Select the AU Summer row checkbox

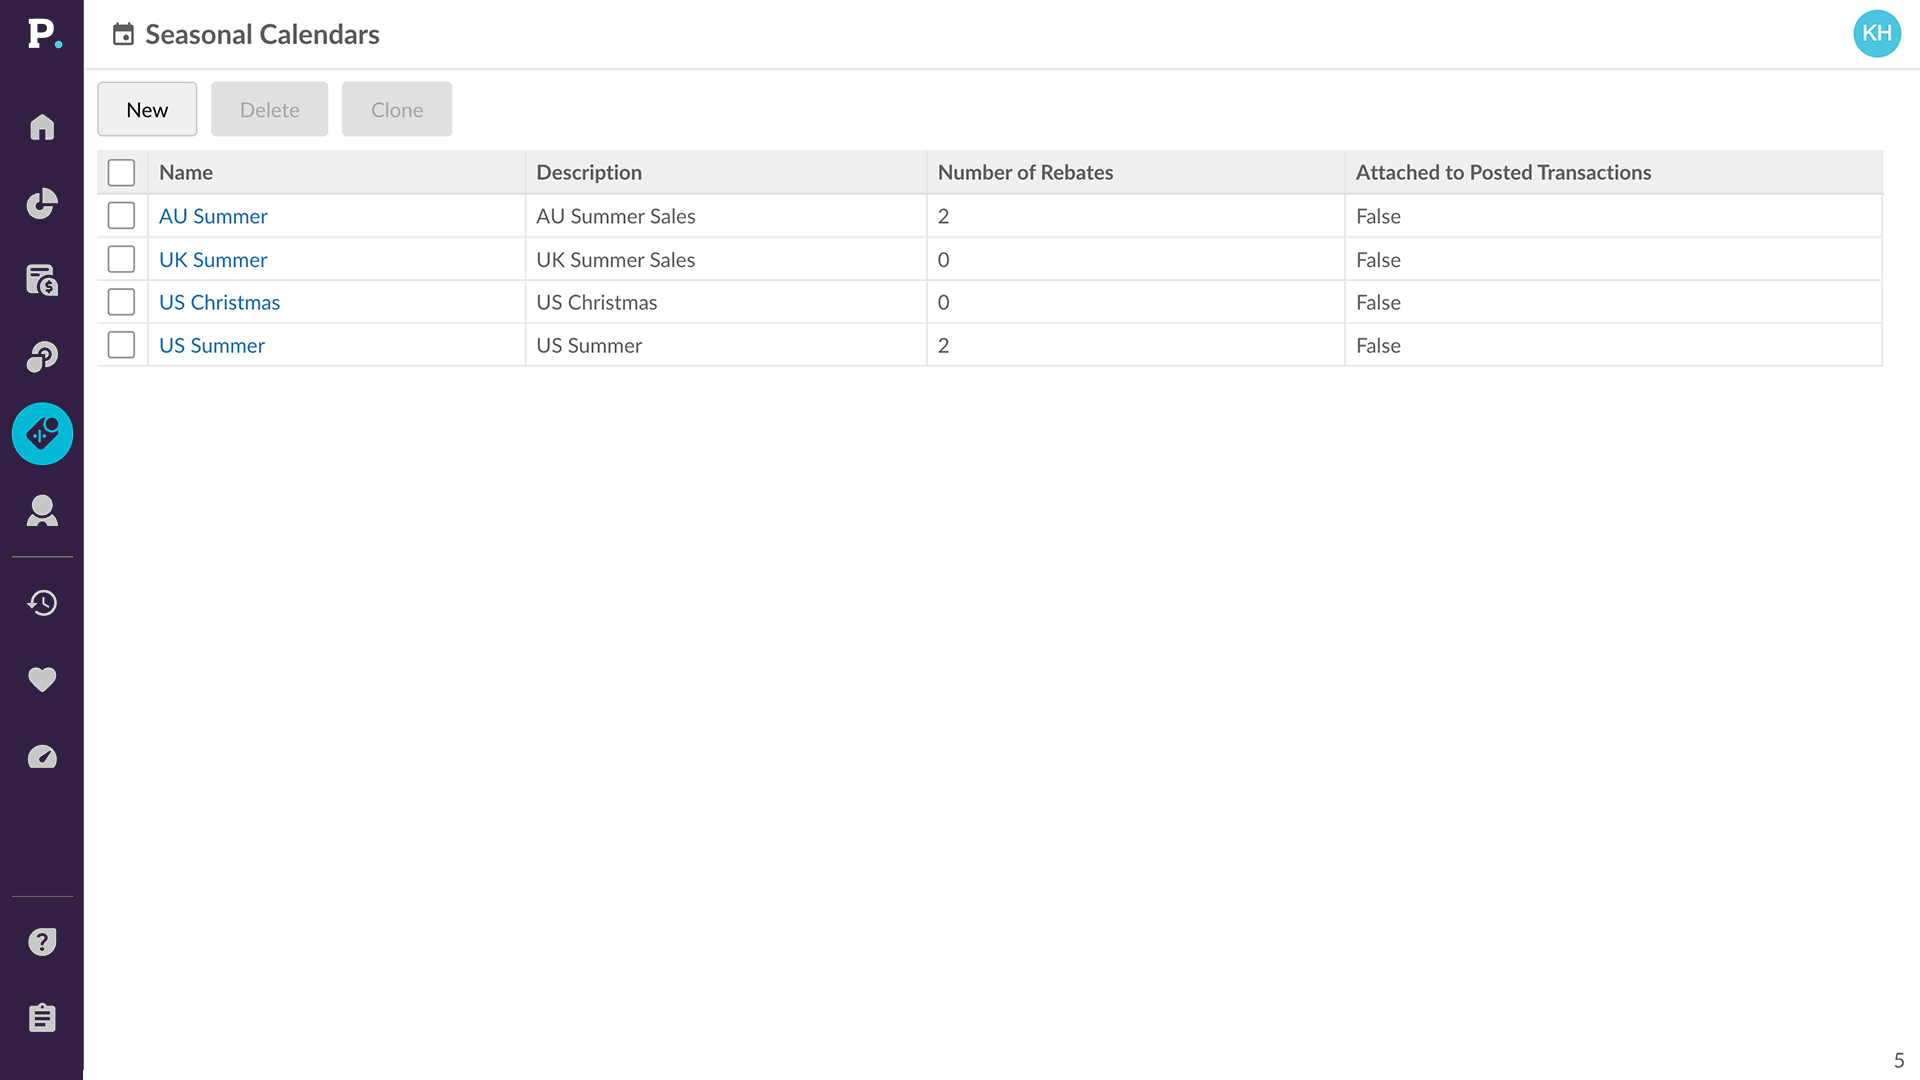click(121, 216)
